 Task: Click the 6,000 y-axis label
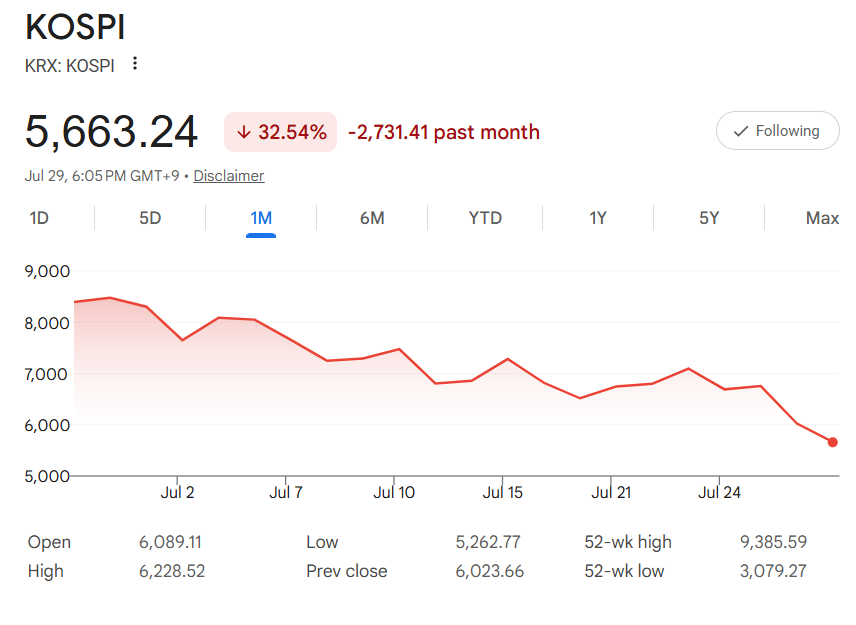[47, 425]
